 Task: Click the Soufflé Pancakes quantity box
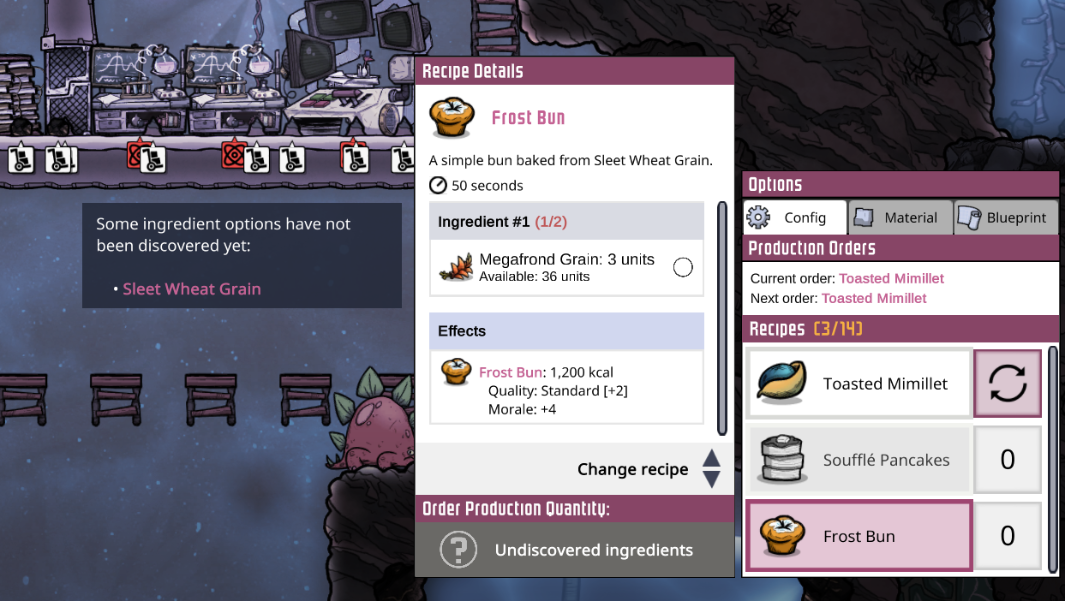1007,460
